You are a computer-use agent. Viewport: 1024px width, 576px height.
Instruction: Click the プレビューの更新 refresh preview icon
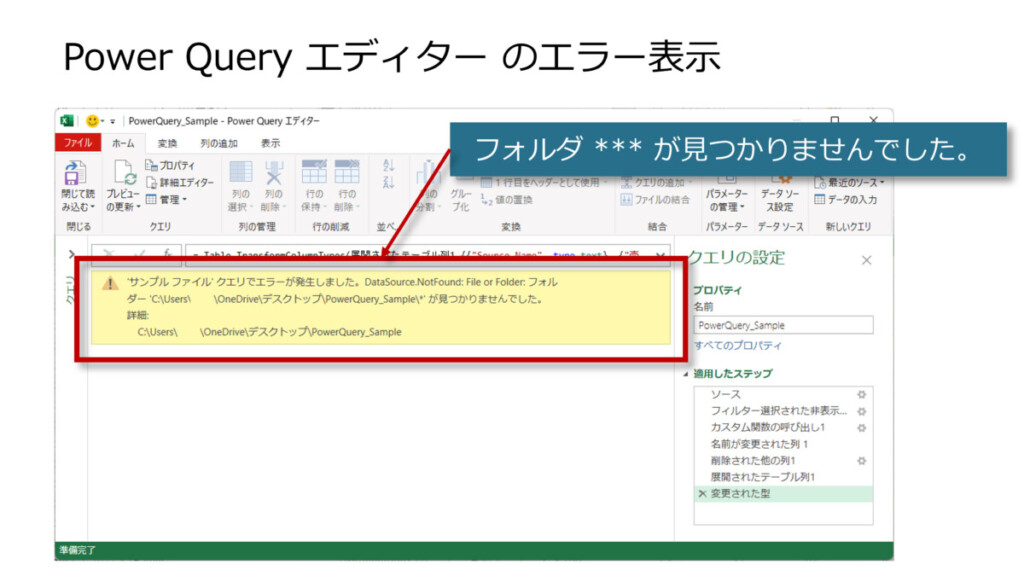click(124, 174)
